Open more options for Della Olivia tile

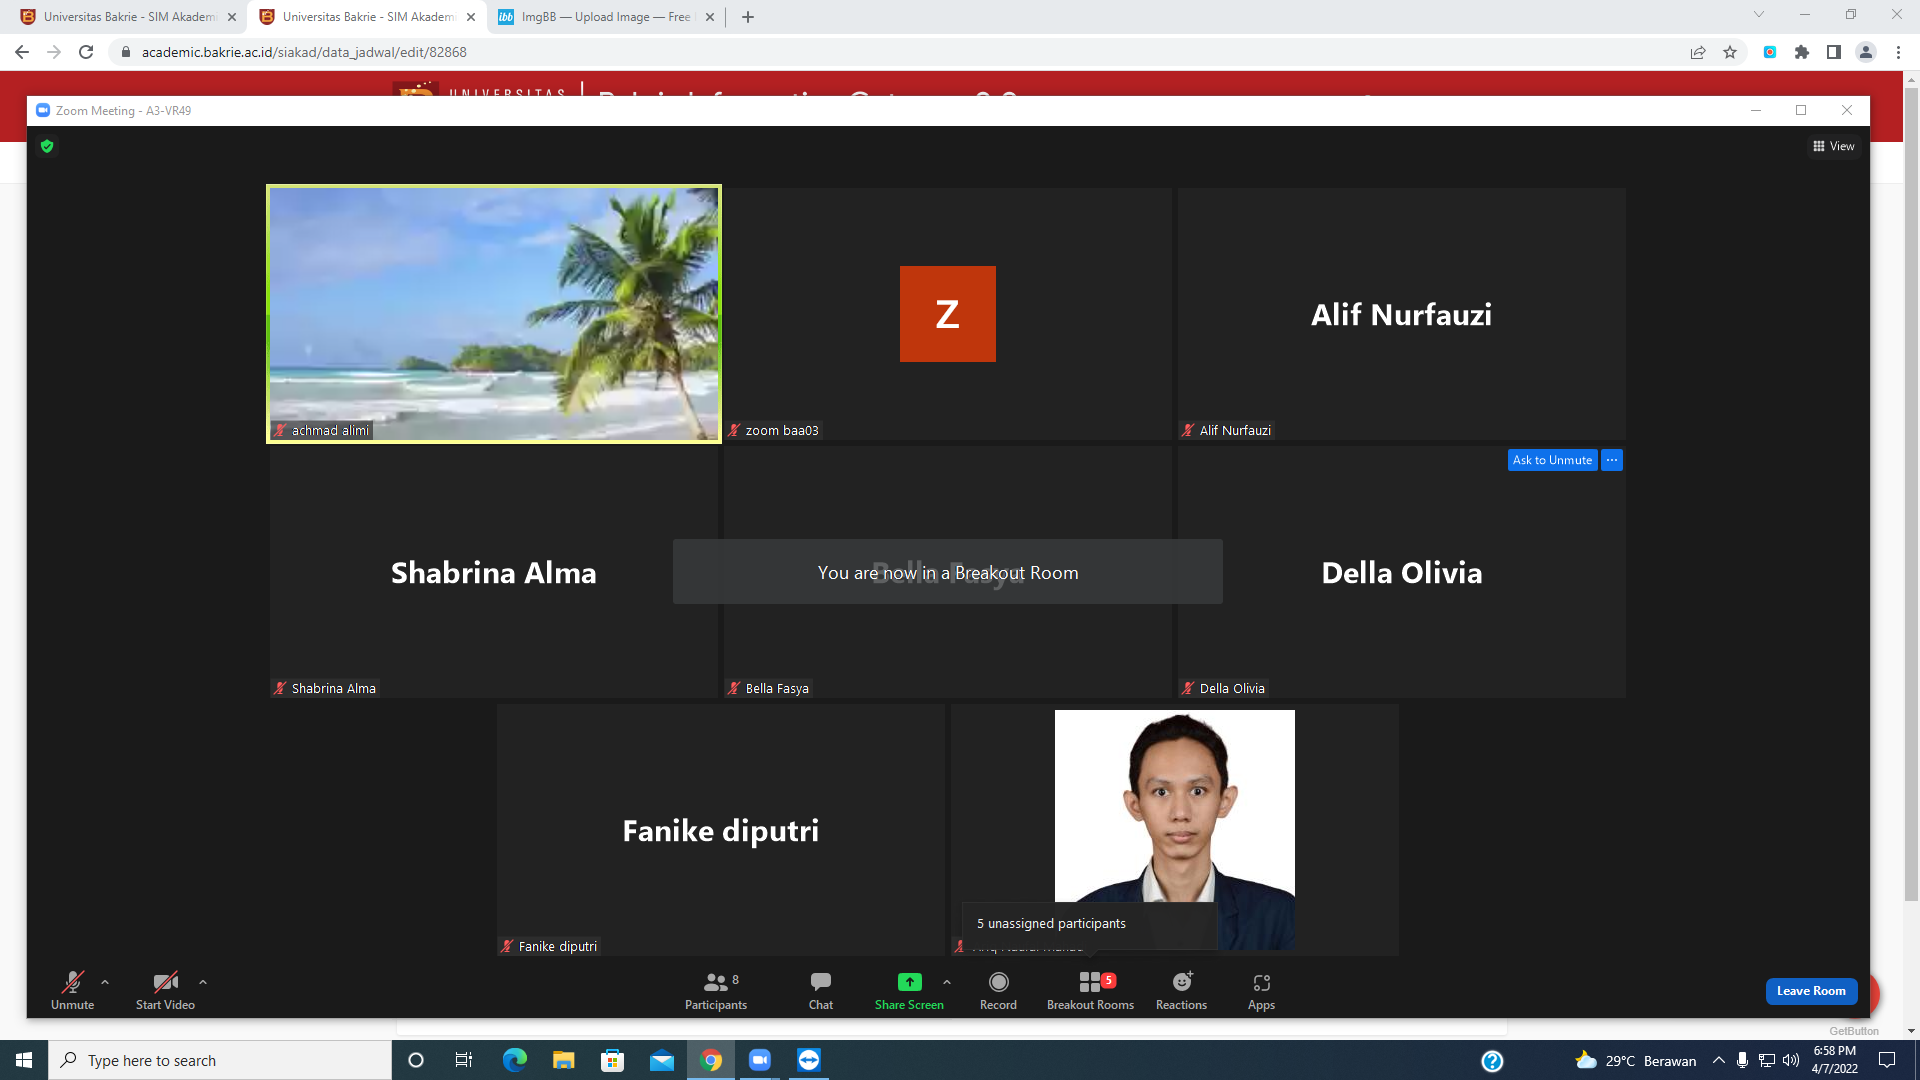(1612, 460)
